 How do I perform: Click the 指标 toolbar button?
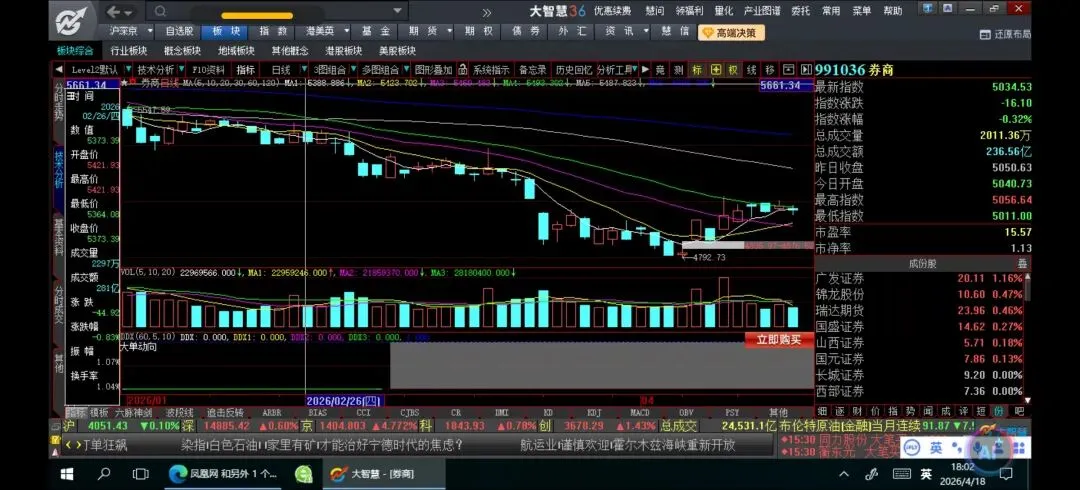pyautogui.click(x=246, y=70)
